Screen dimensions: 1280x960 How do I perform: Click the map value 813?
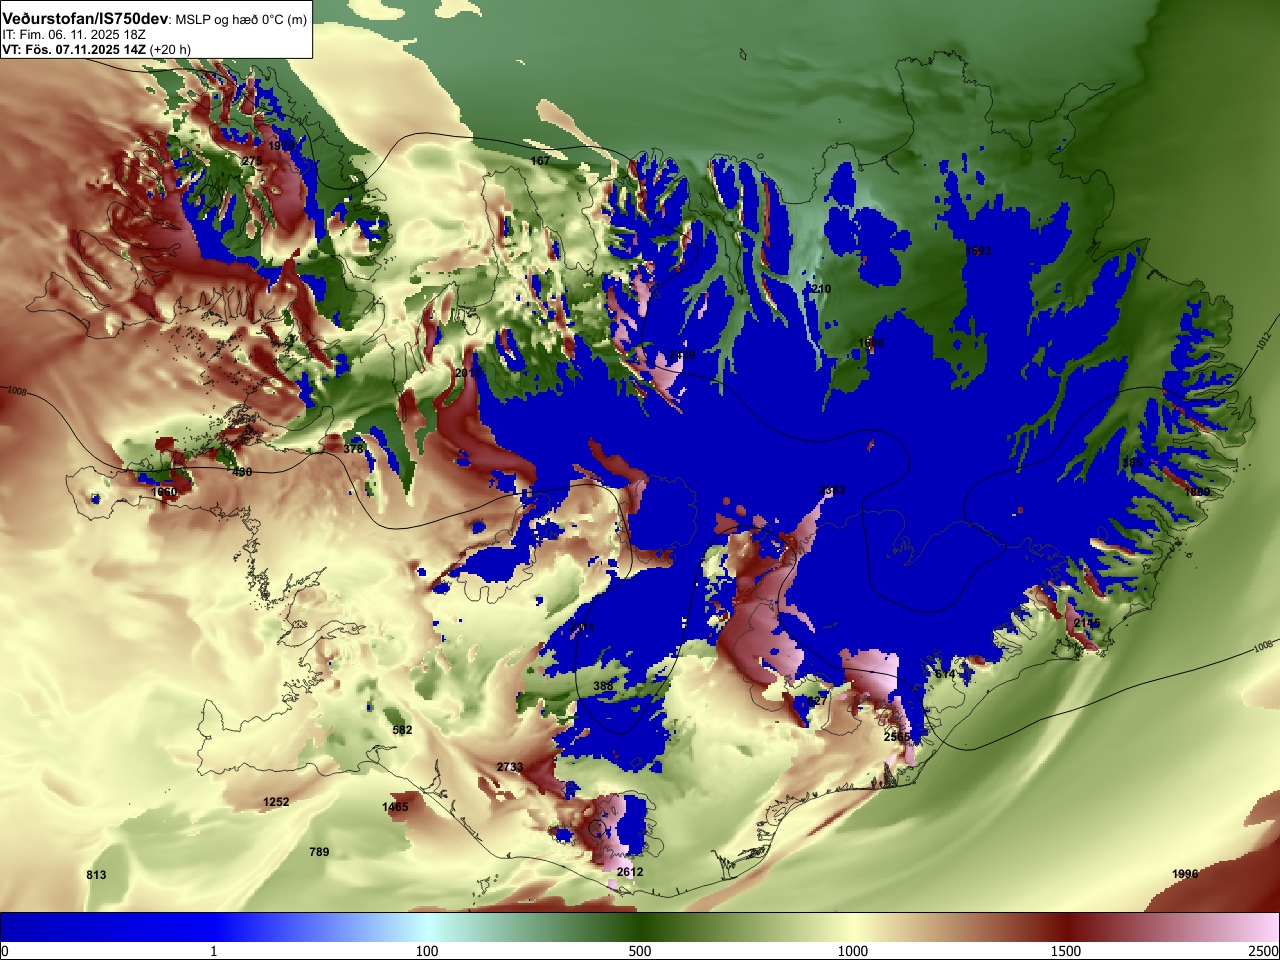pyautogui.click(x=96, y=875)
